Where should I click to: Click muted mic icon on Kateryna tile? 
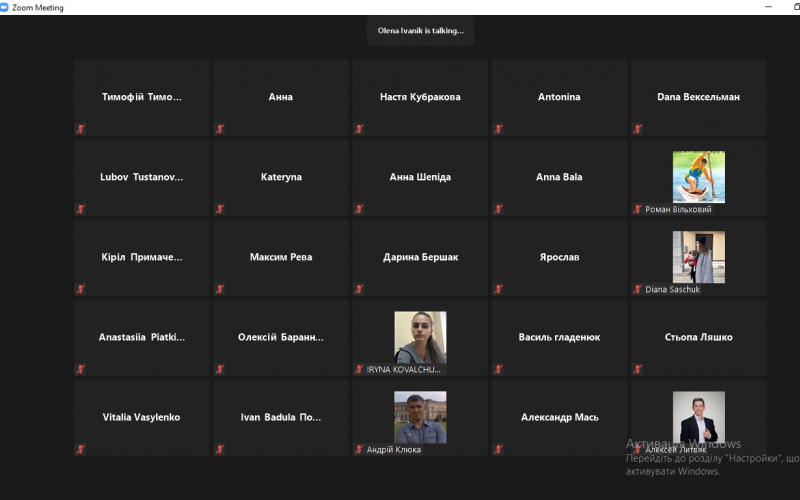coord(220,209)
